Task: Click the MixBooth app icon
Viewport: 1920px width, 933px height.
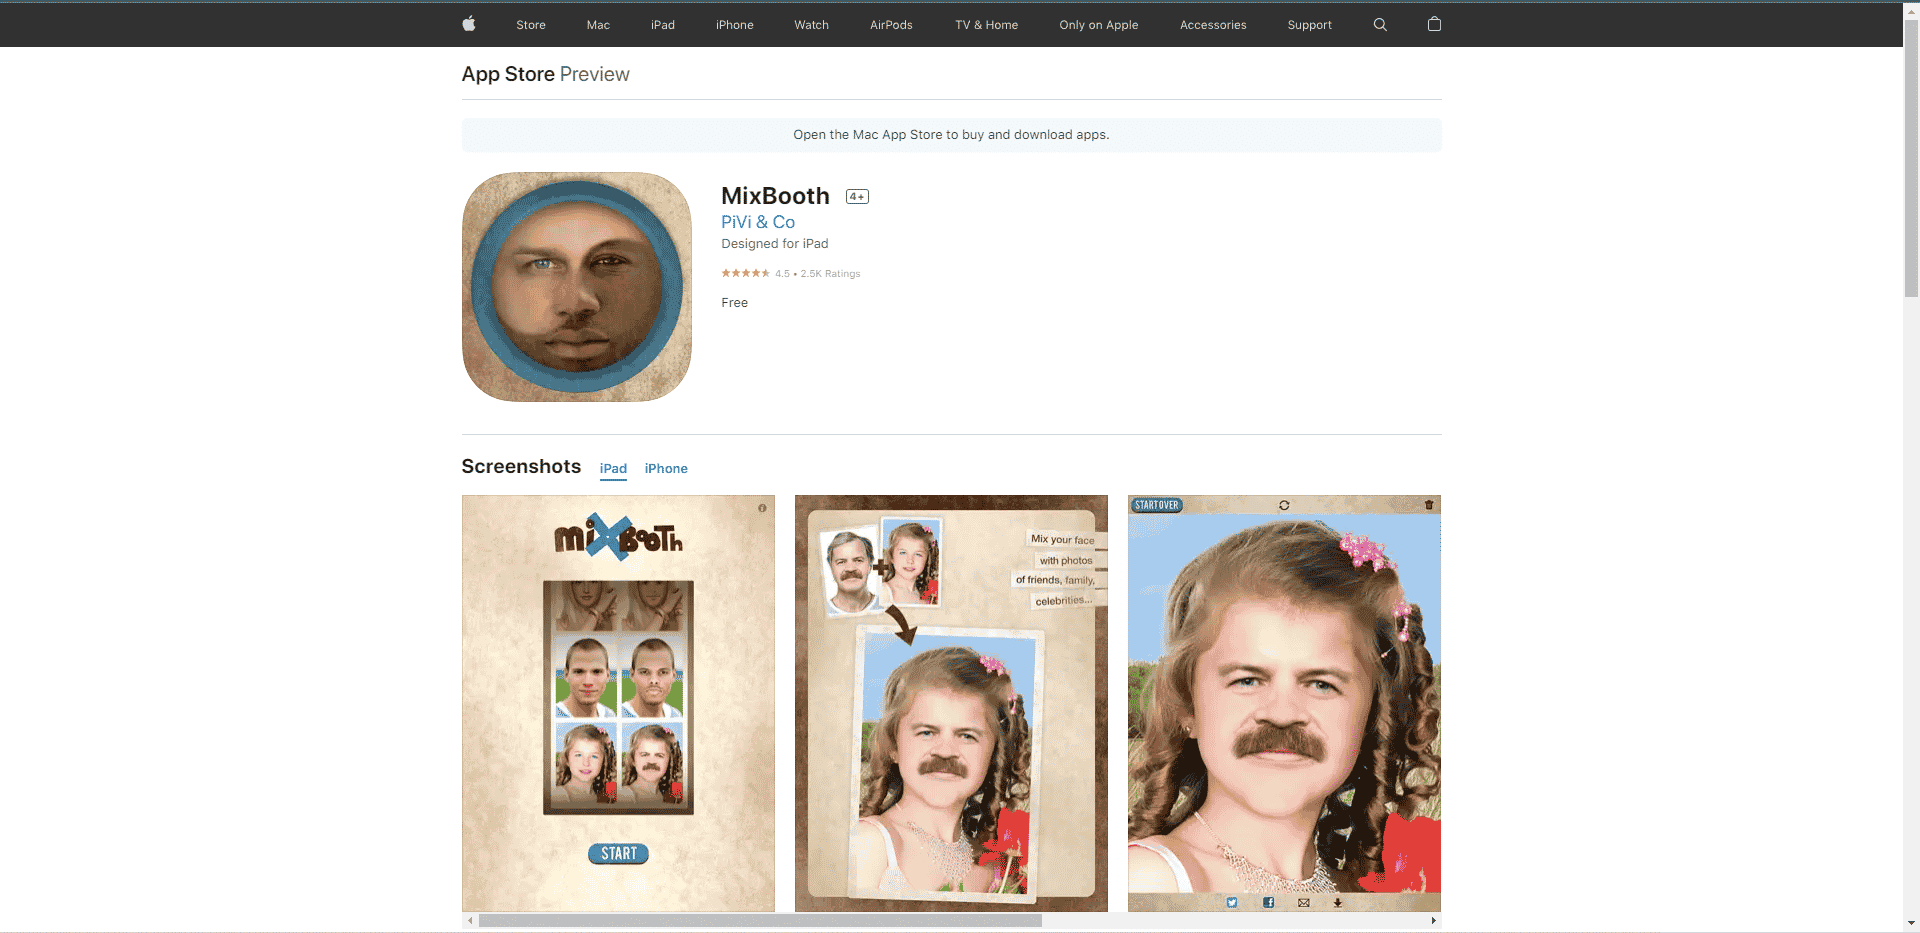Action: coord(577,287)
